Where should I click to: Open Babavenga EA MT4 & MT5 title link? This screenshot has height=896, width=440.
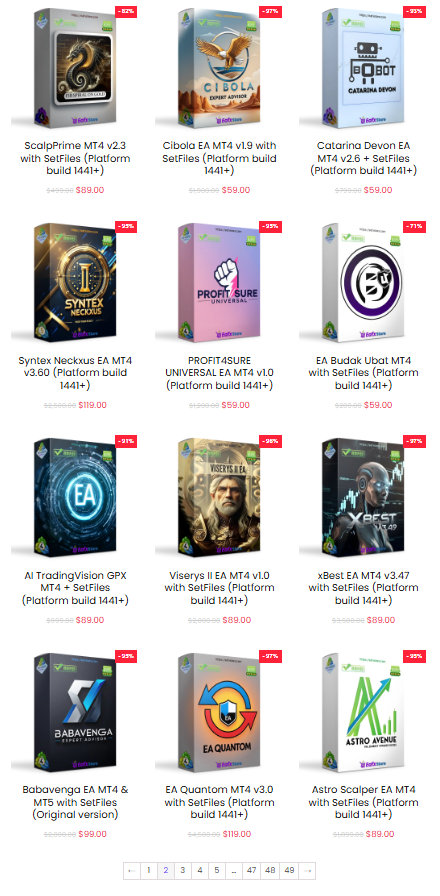[75, 802]
